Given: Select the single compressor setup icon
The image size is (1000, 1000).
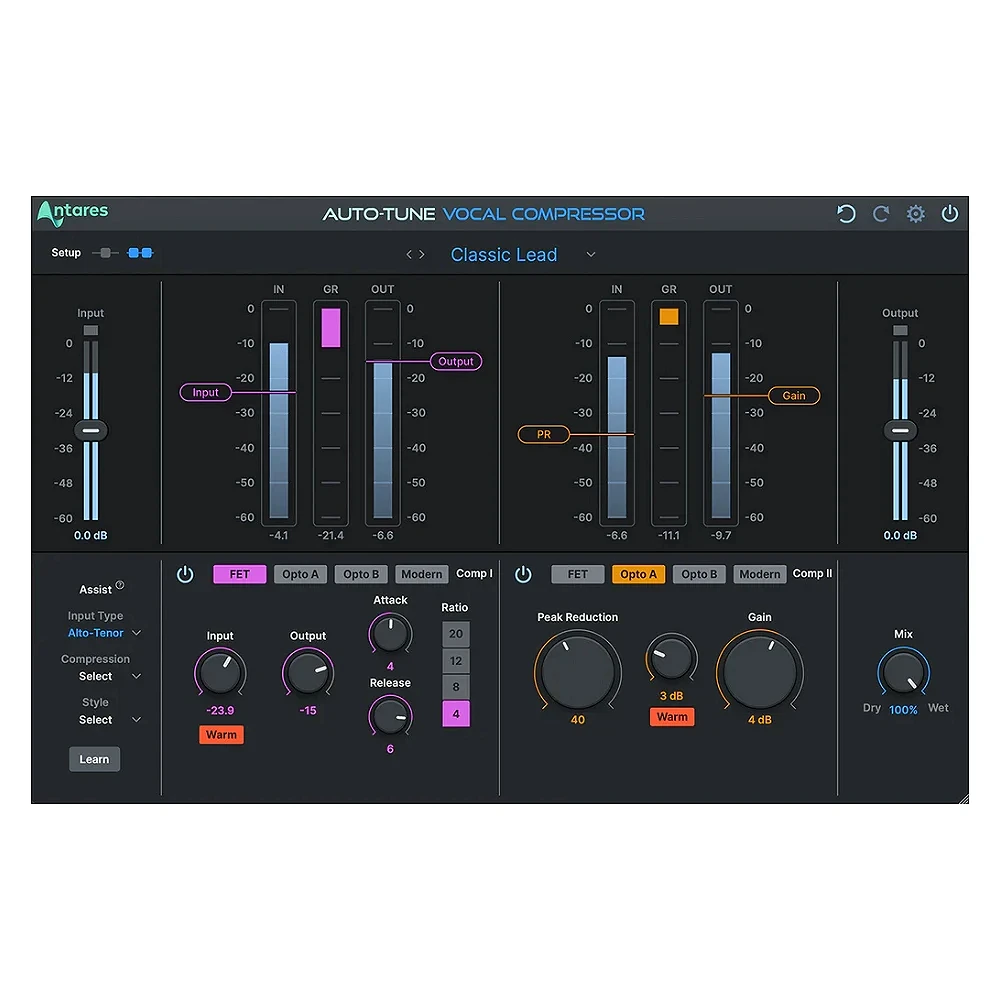Looking at the screenshot, I should pyautogui.click(x=105, y=253).
